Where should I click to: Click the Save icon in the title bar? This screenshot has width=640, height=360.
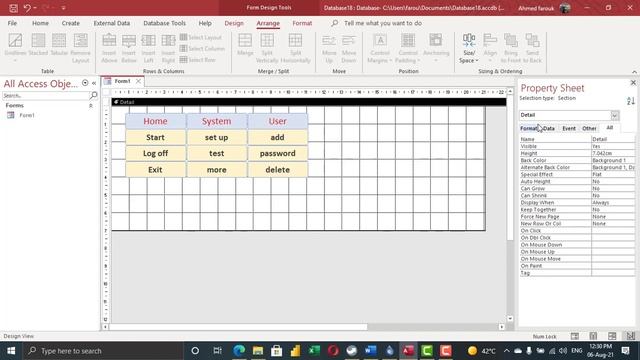pos(13,8)
